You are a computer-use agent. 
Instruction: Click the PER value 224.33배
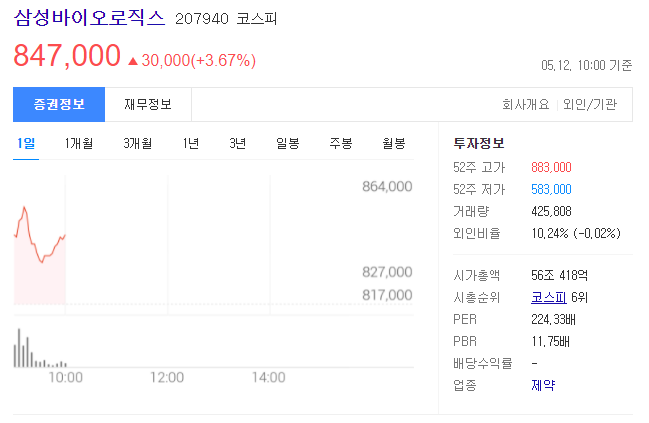tap(553, 319)
